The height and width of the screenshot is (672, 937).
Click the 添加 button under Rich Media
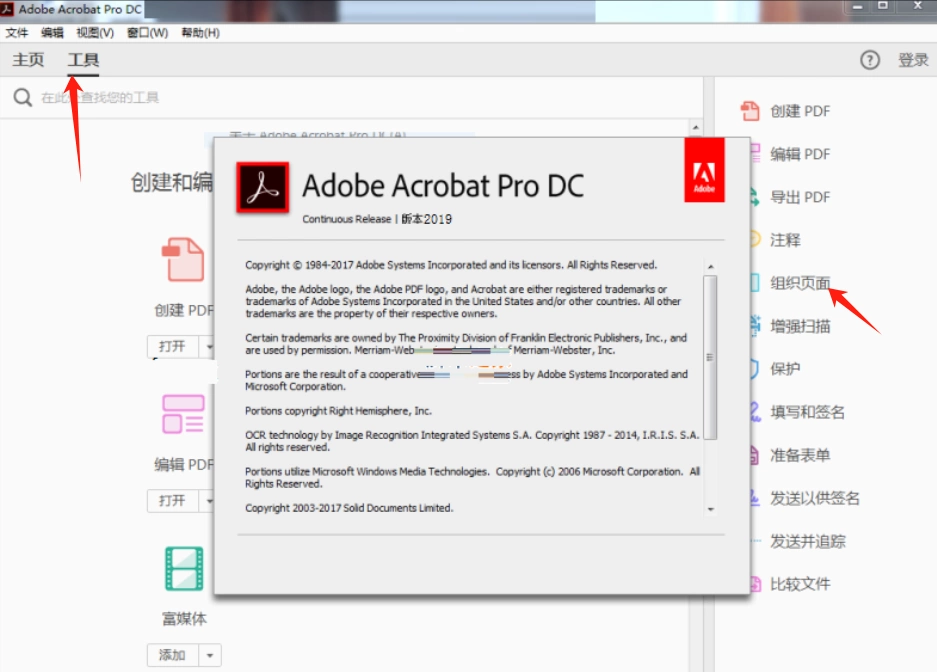coord(173,655)
